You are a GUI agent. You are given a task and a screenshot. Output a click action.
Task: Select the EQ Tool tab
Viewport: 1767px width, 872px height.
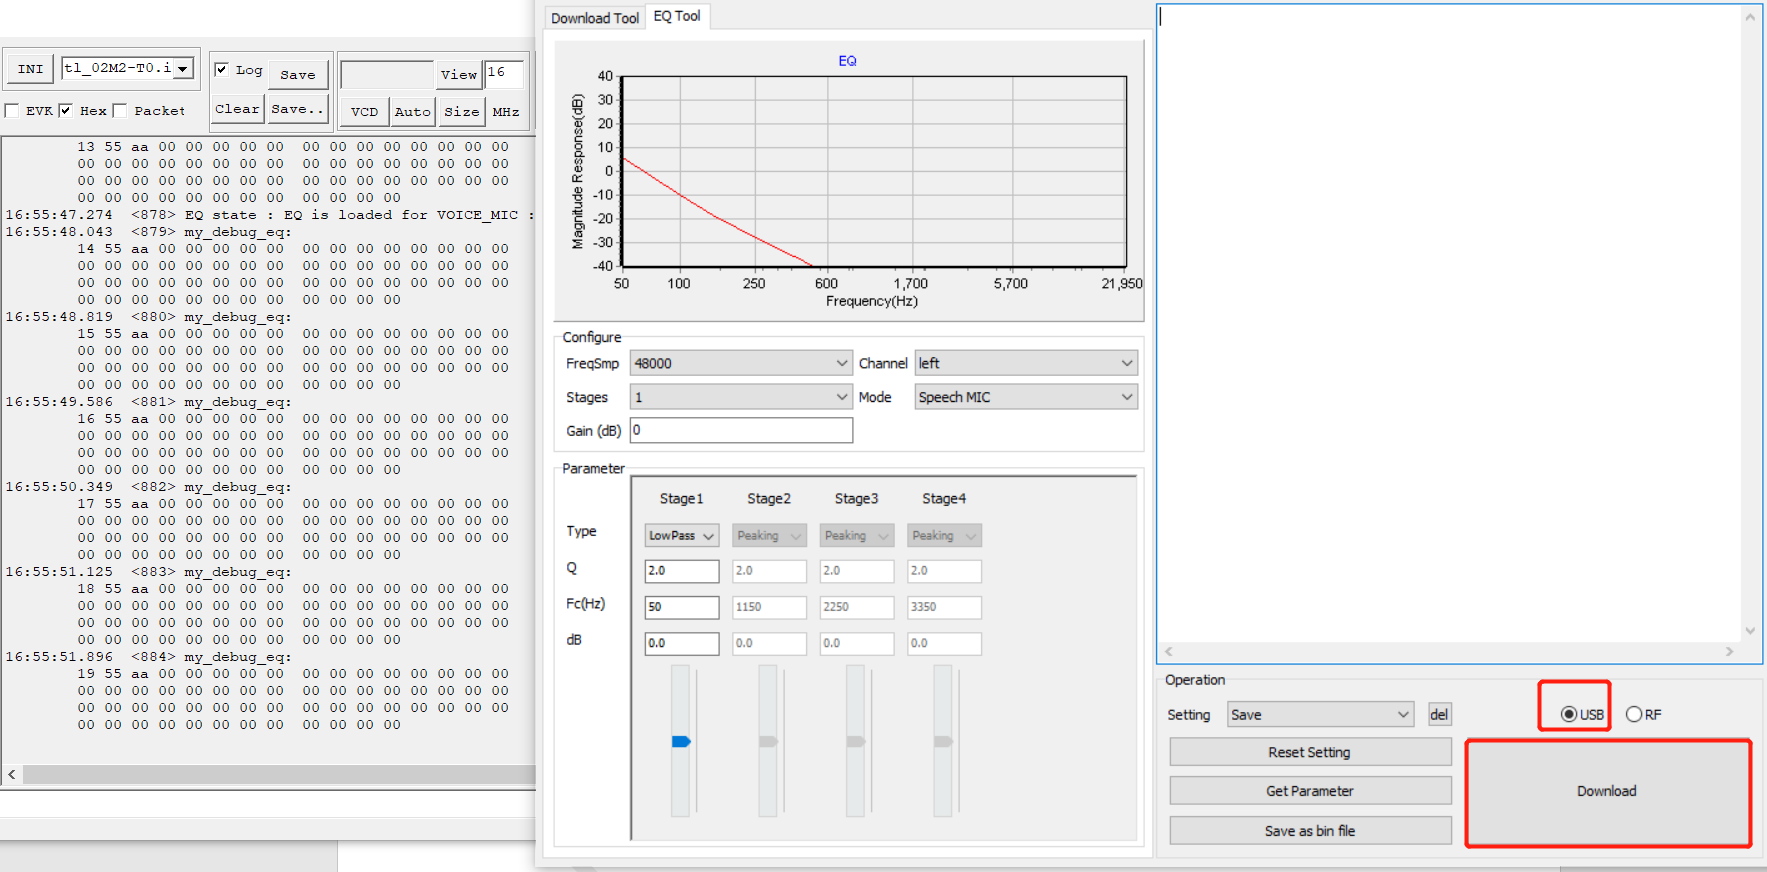tap(677, 16)
